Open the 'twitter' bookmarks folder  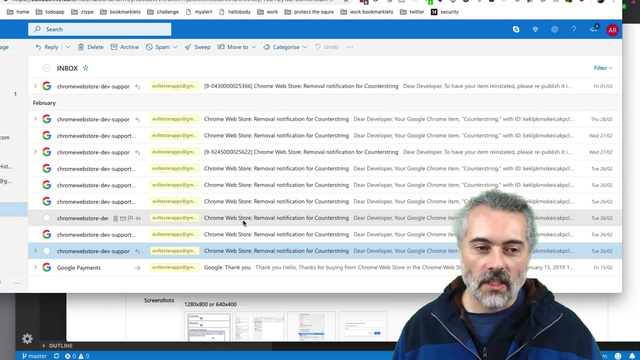tap(412, 12)
